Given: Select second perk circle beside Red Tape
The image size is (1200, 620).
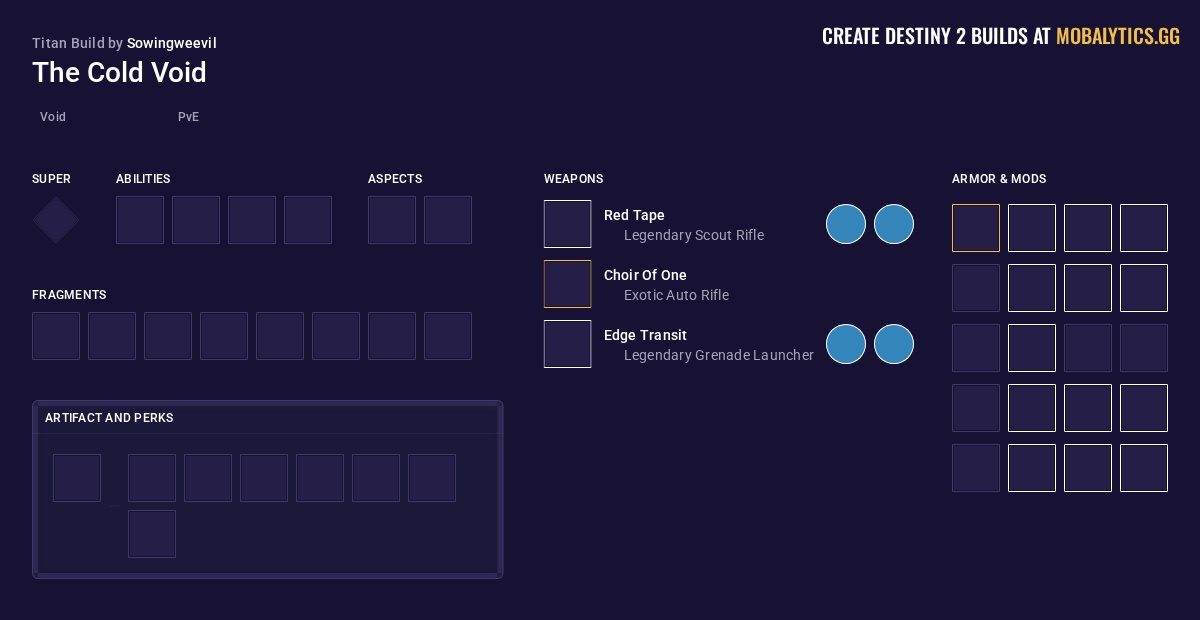Looking at the screenshot, I should point(894,224).
